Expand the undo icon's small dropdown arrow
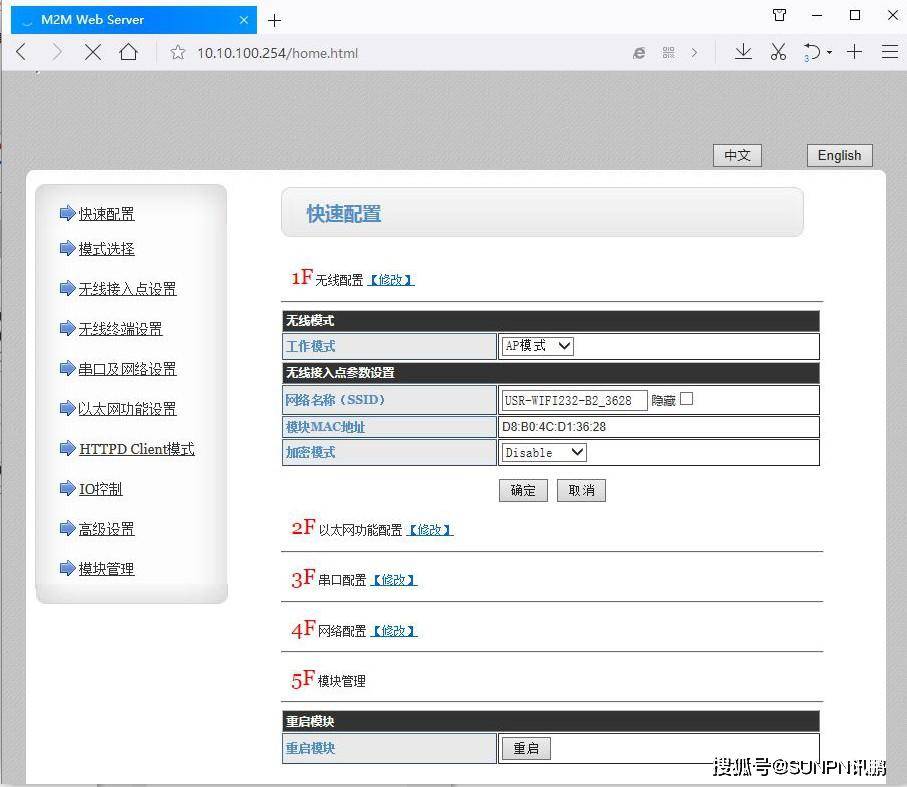This screenshot has height=787, width=907. pos(829,52)
